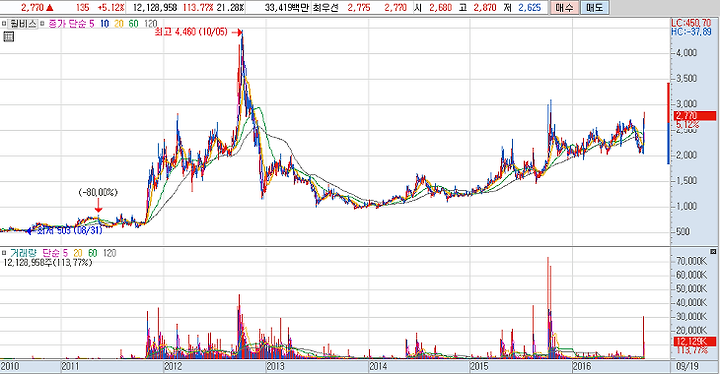
Task: Select the 20-day price moving average
Action: pyautogui.click(x=119, y=23)
